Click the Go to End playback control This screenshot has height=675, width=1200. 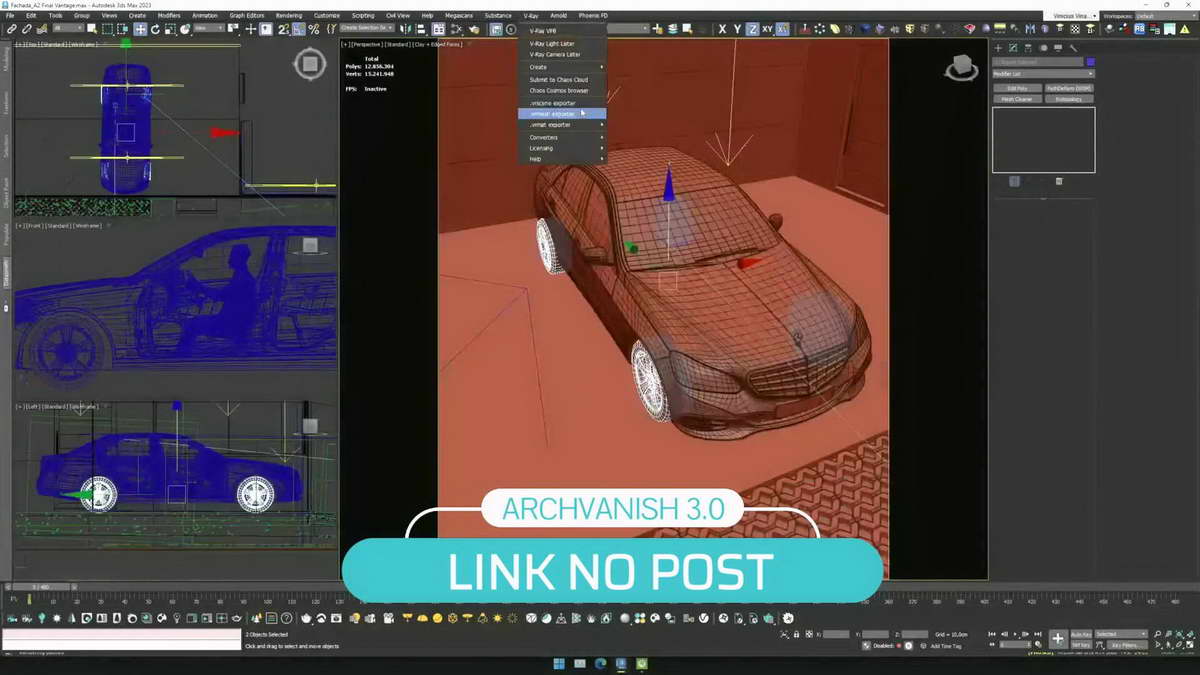click(1038, 634)
